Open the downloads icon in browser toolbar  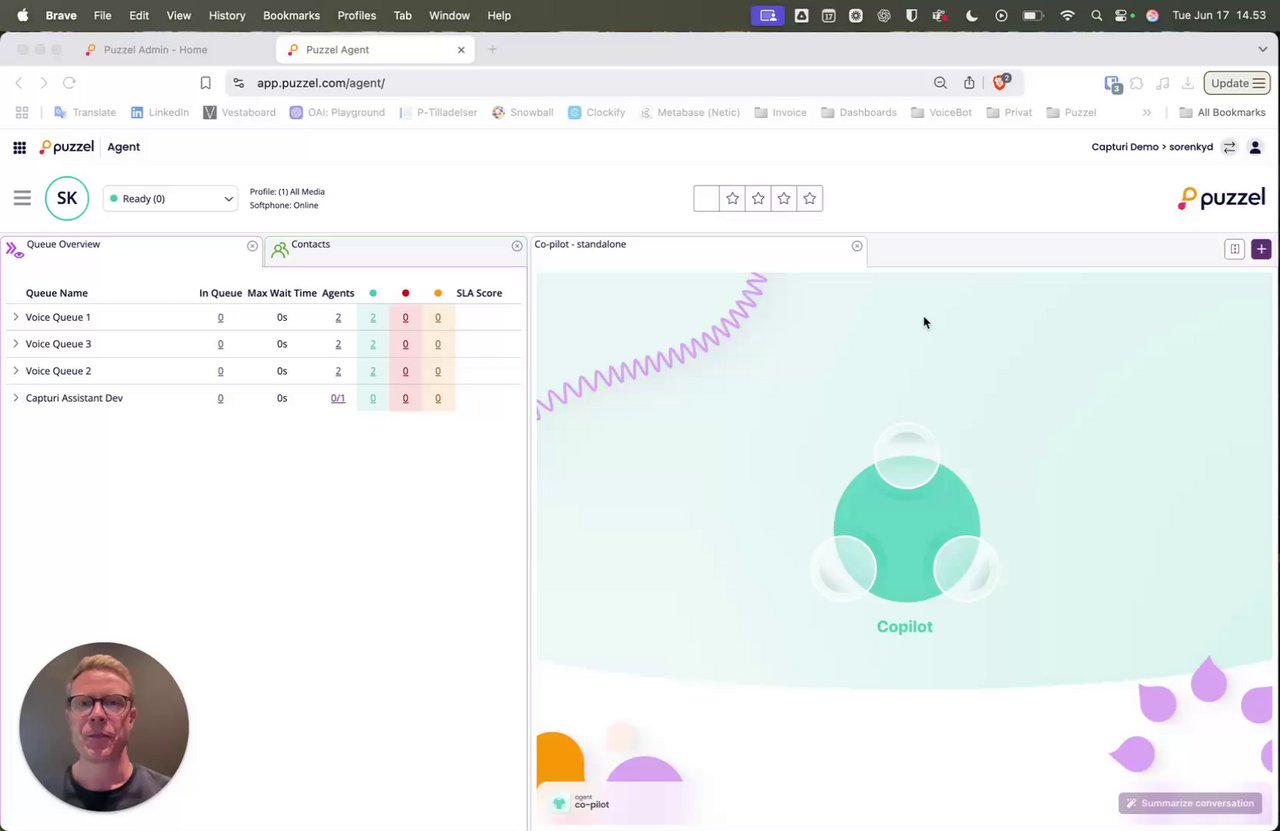coord(1187,83)
